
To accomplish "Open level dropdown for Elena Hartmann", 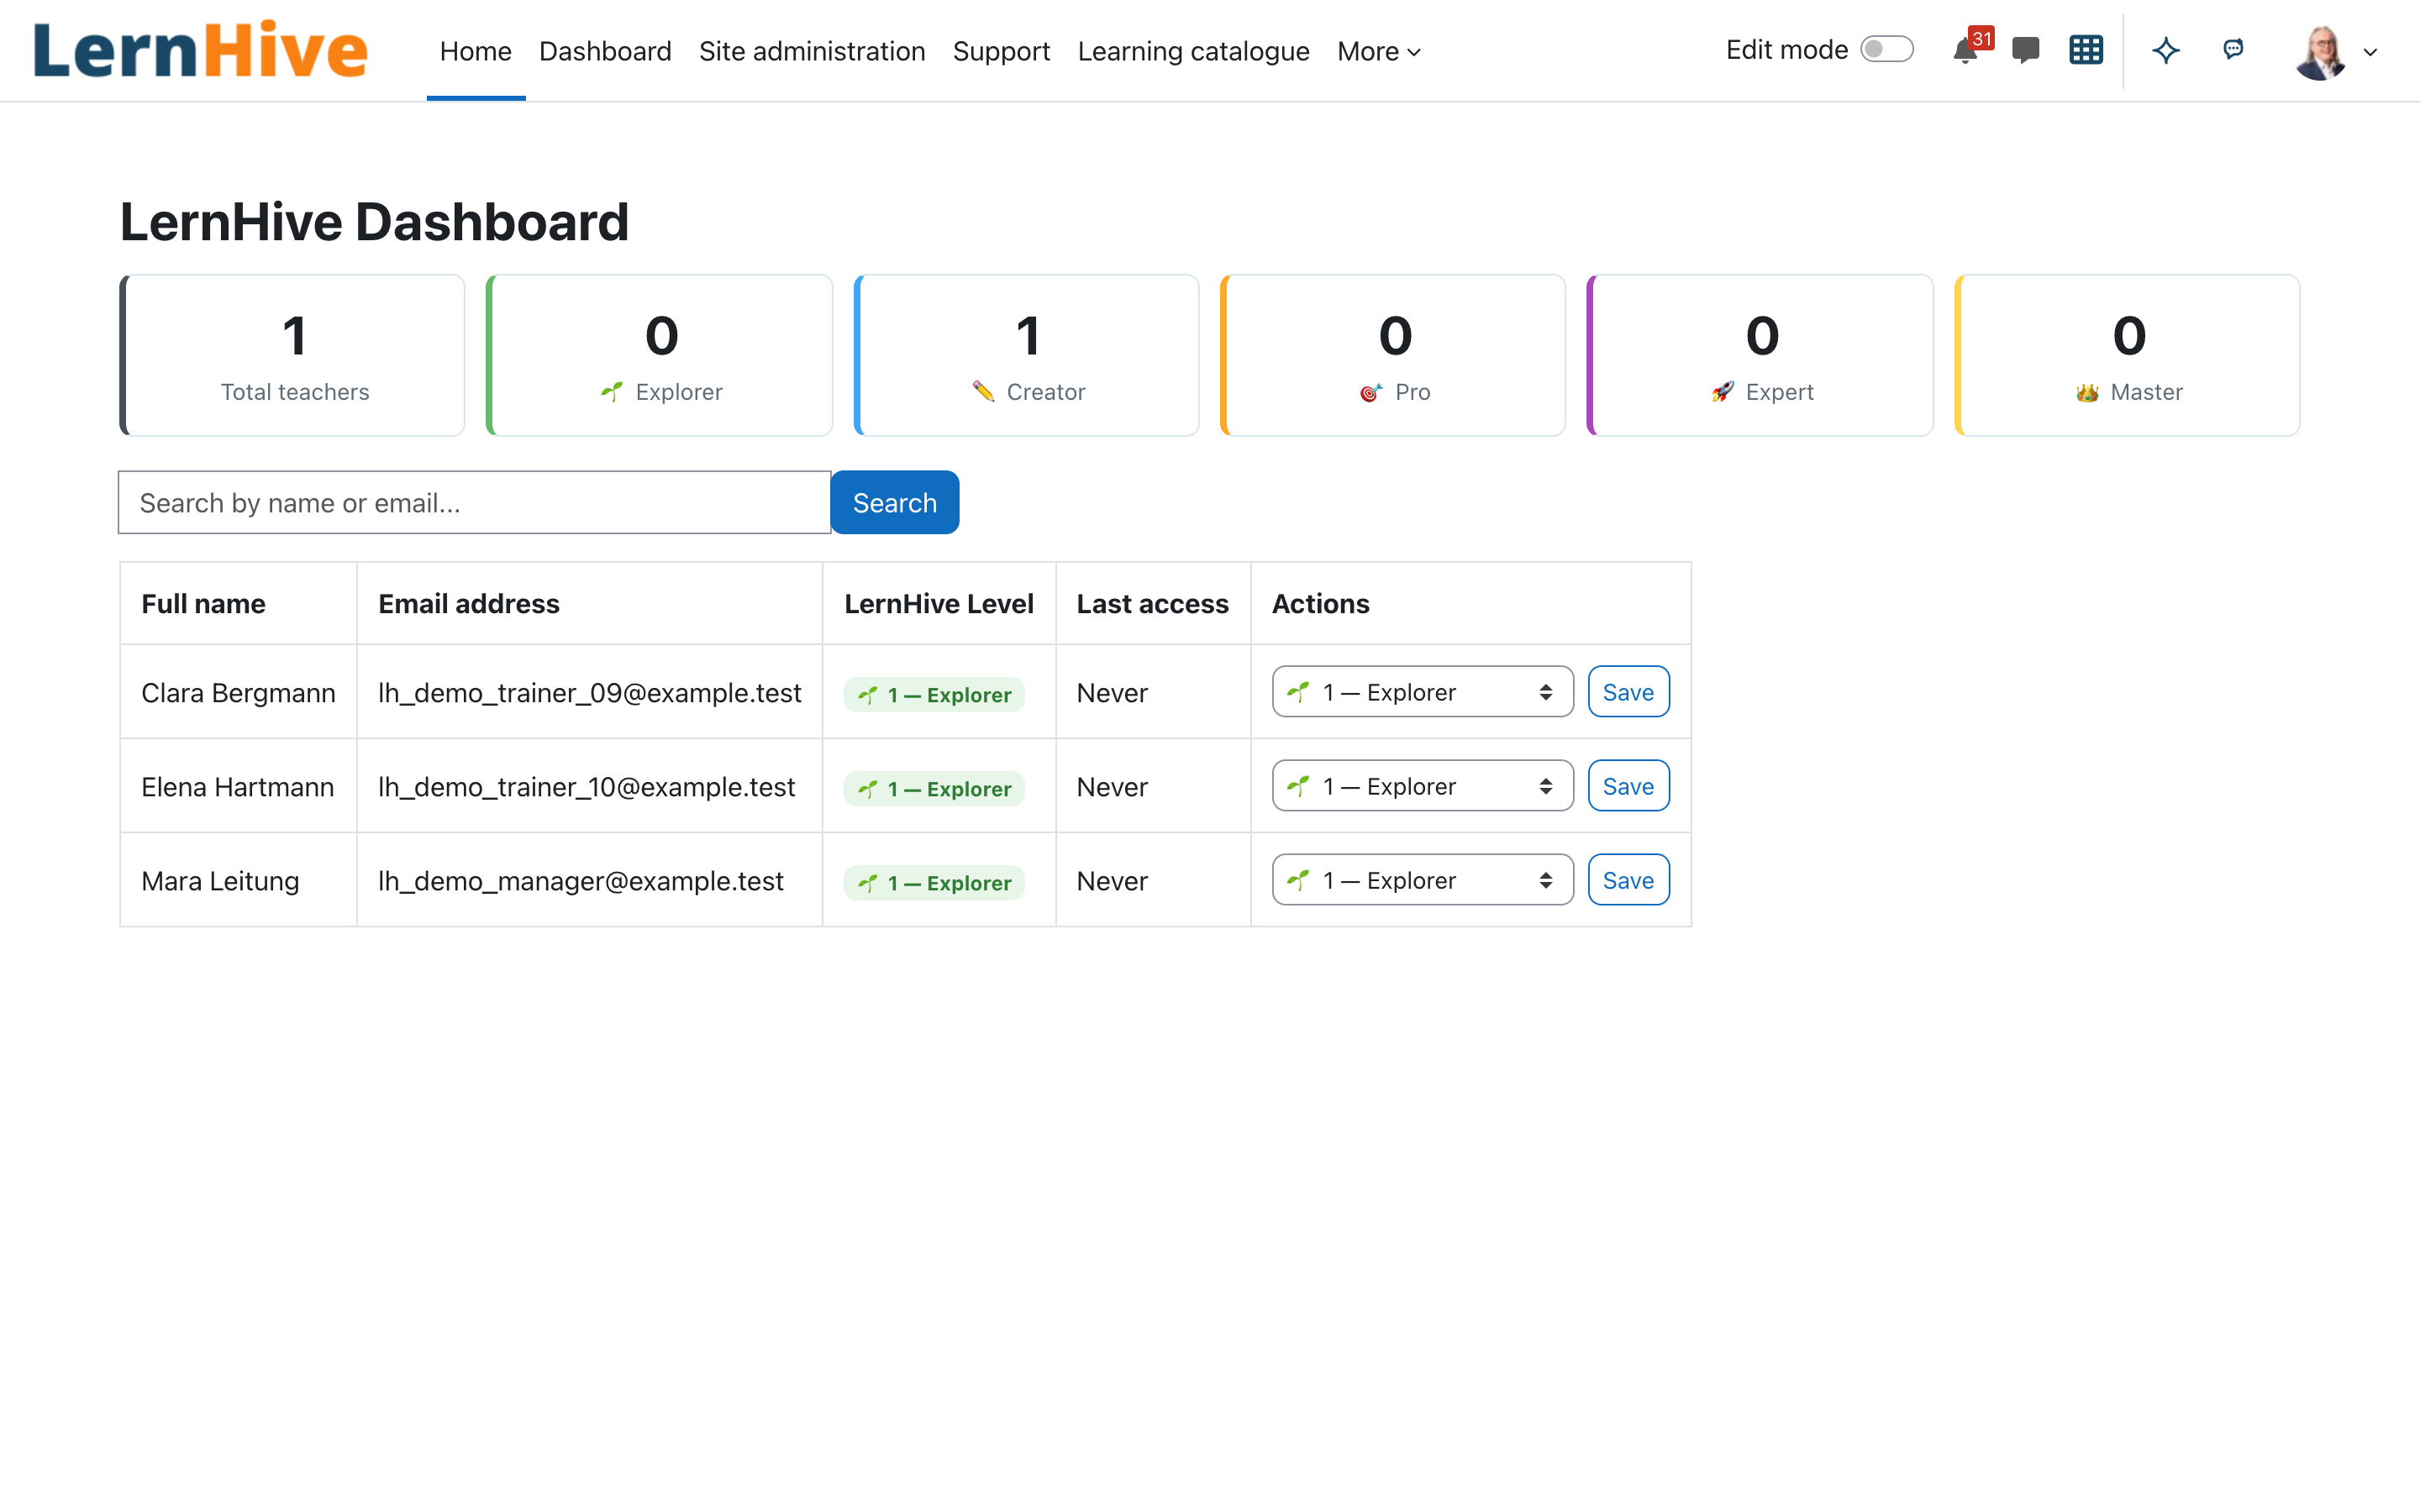I will click(x=1422, y=786).
